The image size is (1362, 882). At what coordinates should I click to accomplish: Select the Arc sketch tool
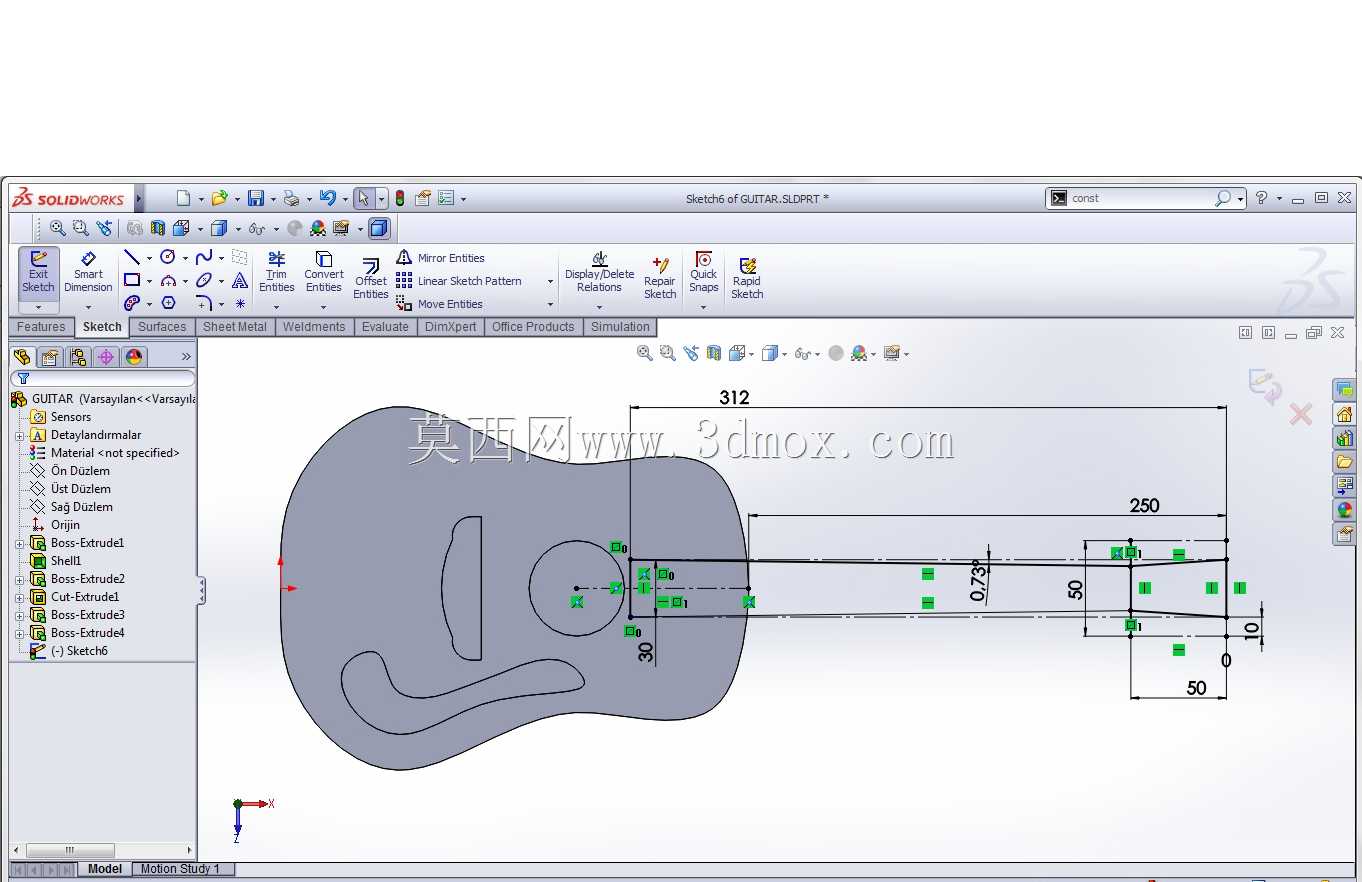(168, 280)
